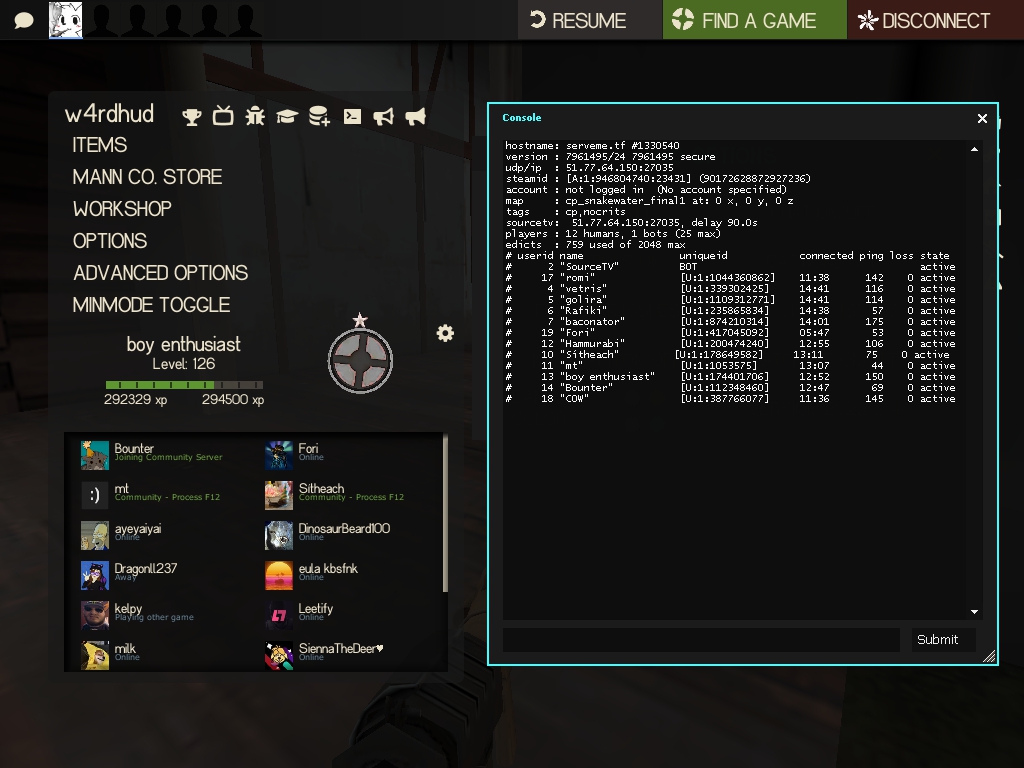Click the console scroll up arrow

(x=974, y=150)
